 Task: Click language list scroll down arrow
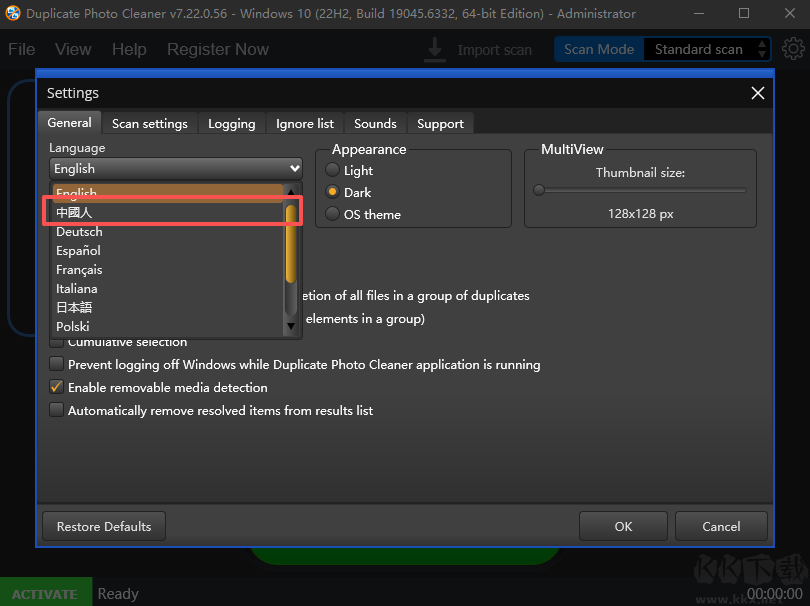[x=291, y=326]
